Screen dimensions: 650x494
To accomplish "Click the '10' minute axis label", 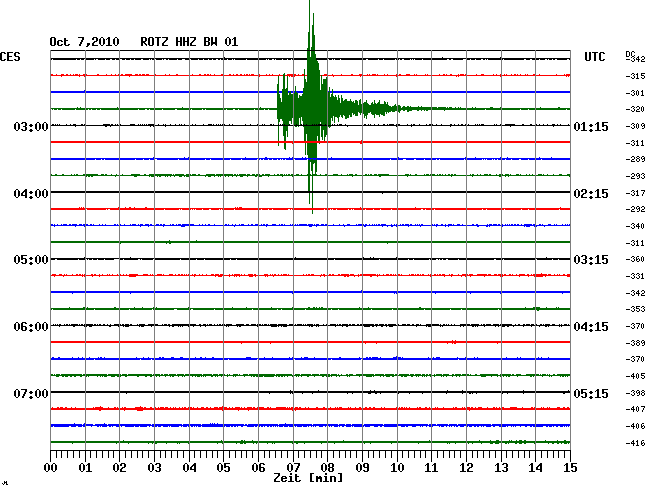I will (397, 468).
